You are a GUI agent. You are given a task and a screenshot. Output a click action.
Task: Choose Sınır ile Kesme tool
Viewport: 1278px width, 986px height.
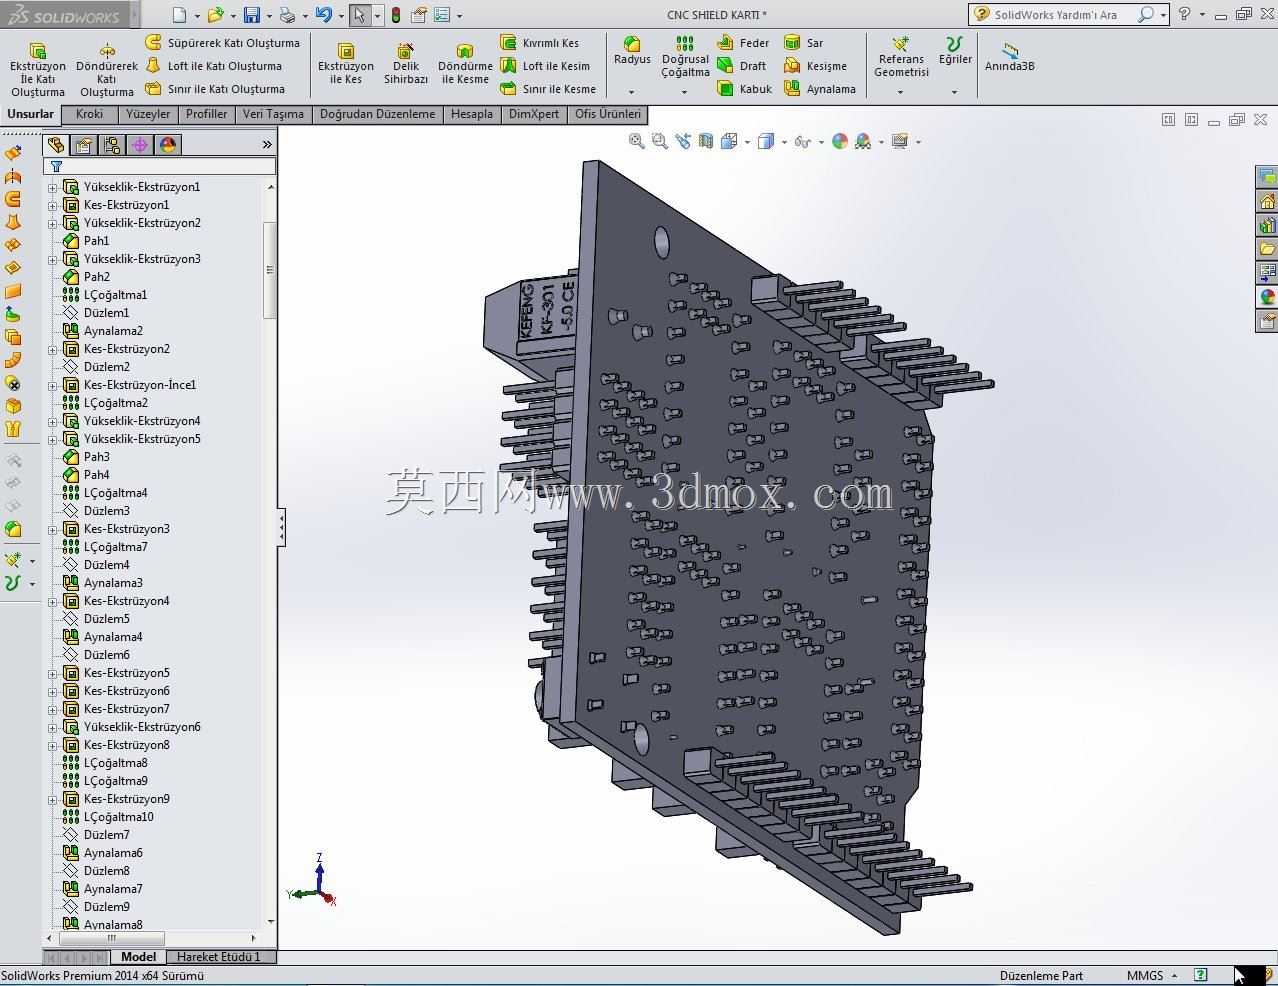[548, 89]
